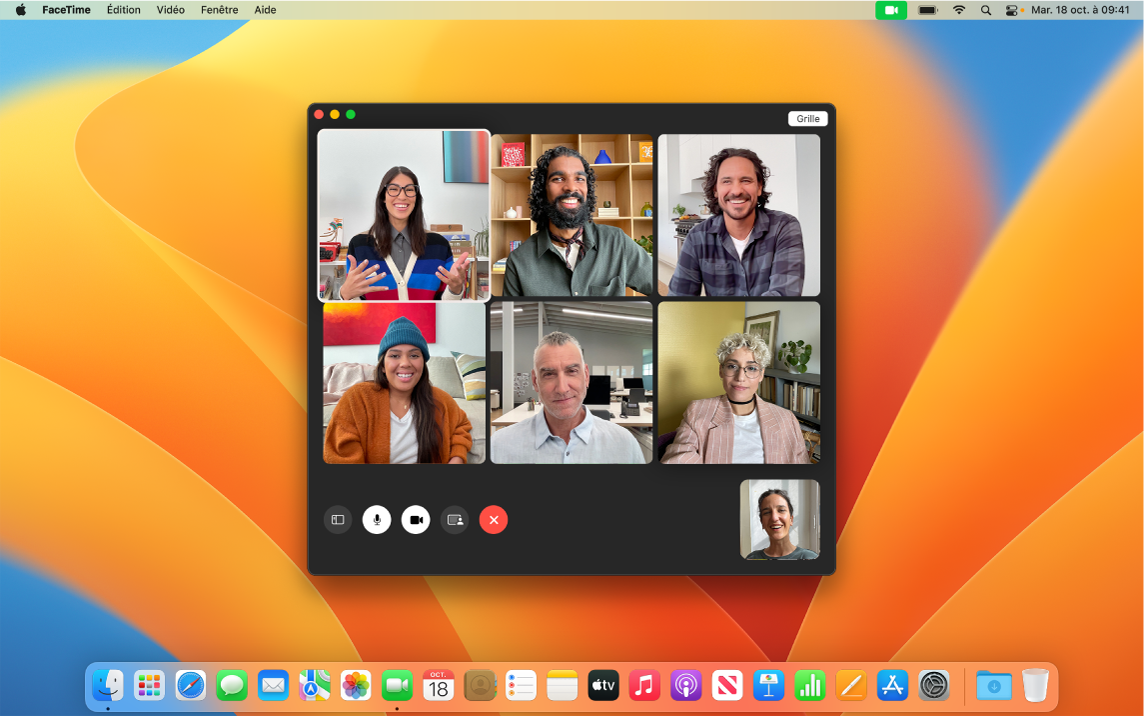Open the Vidéo menu
Image resolution: width=1146 pixels, height=716 pixels.
pos(169,10)
